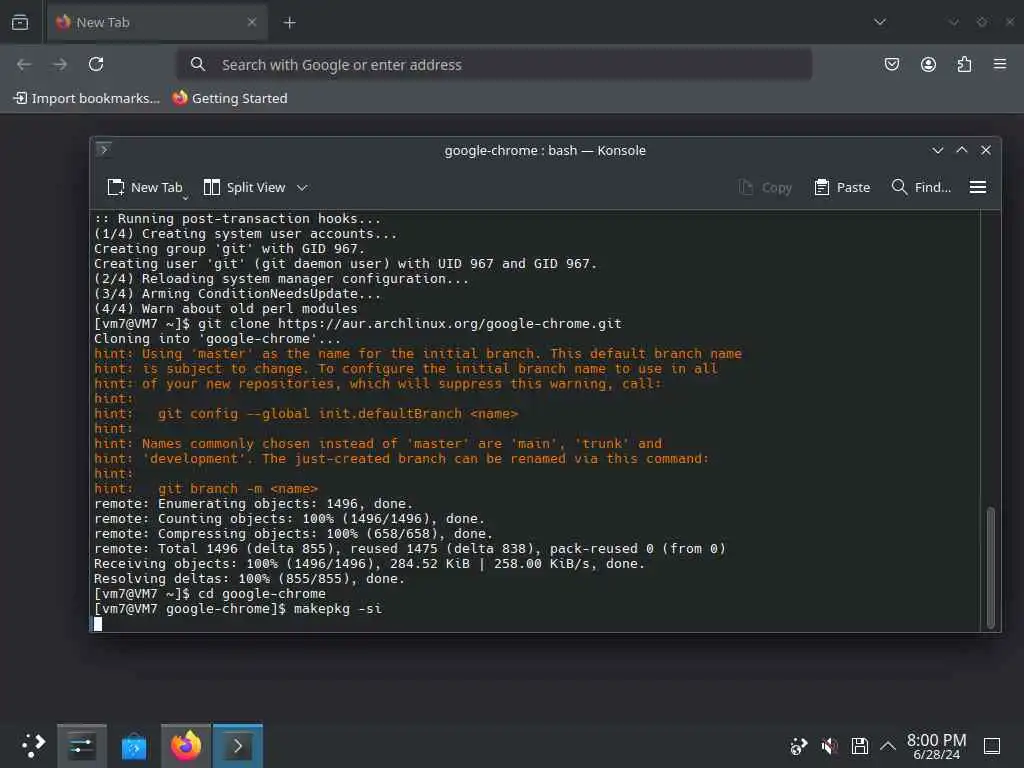This screenshot has height=768, width=1024.
Task: Toggle muted volume tray icon
Action: (829, 746)
